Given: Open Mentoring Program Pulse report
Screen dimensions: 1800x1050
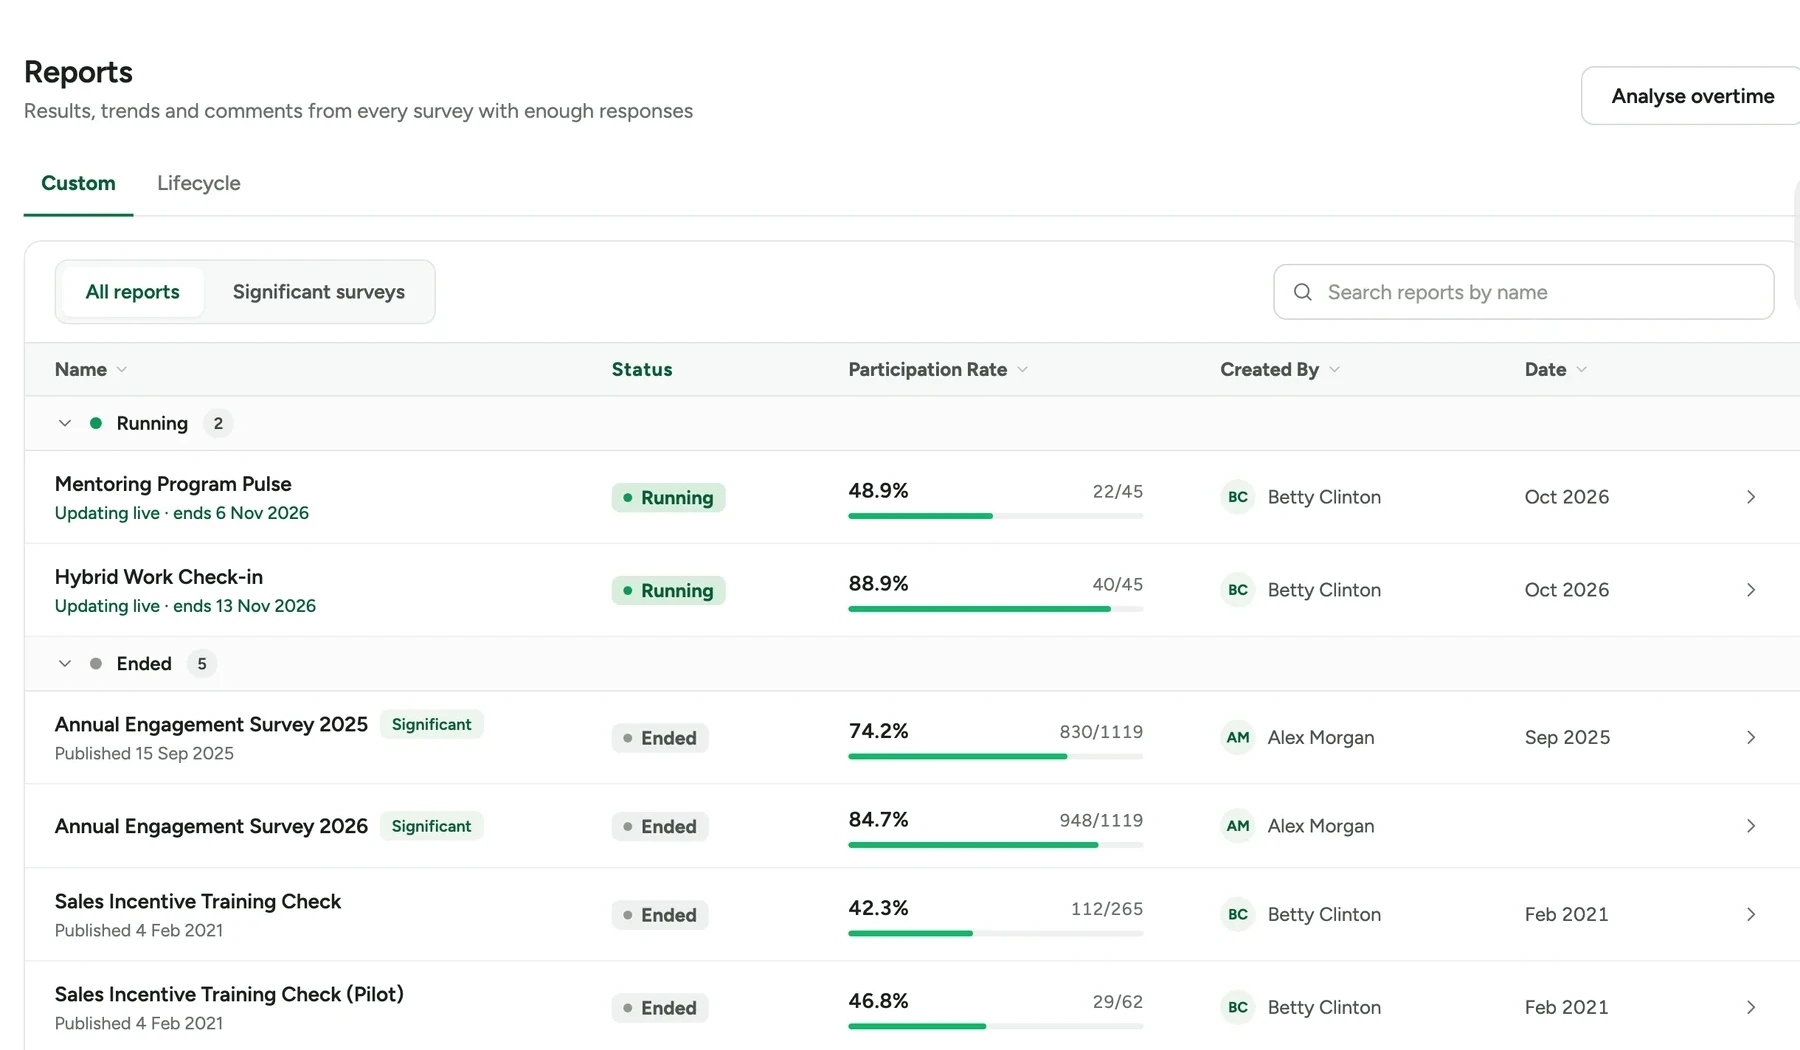Looking at the screenshot, I should [173, 484].
